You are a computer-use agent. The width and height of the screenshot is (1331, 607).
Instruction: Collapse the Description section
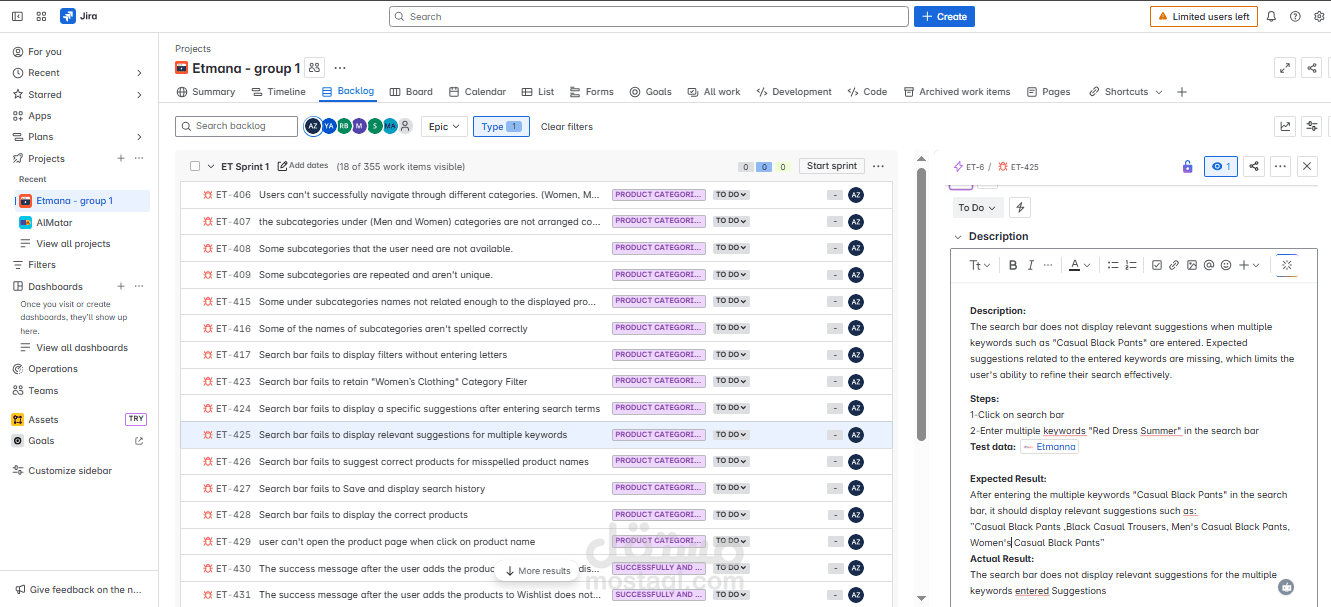pos(958,237)
